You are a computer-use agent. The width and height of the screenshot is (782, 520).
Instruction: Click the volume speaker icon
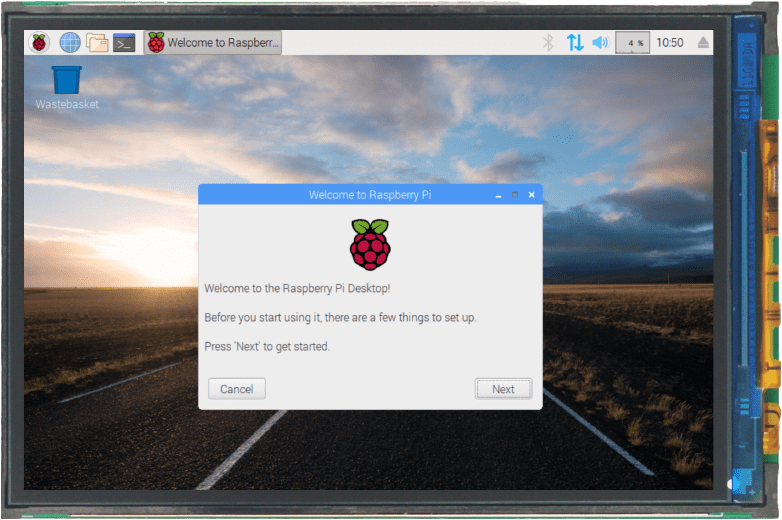600,42
